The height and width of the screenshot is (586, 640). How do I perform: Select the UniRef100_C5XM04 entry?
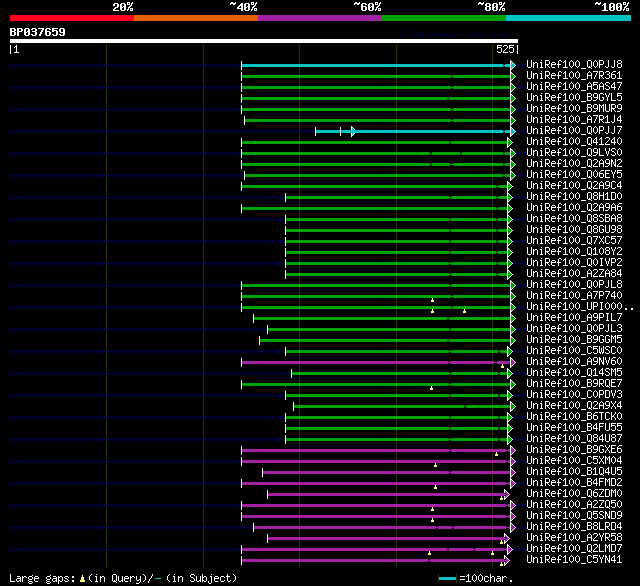click(x=574, y=461)
